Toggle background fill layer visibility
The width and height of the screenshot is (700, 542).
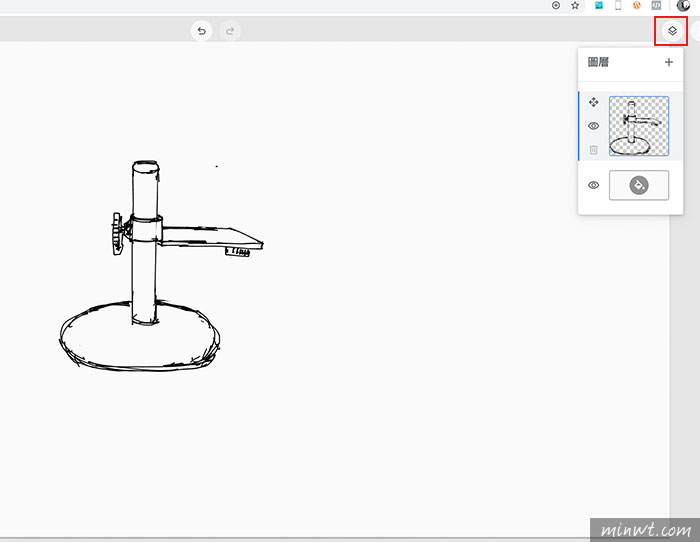[x=593, y=185]
